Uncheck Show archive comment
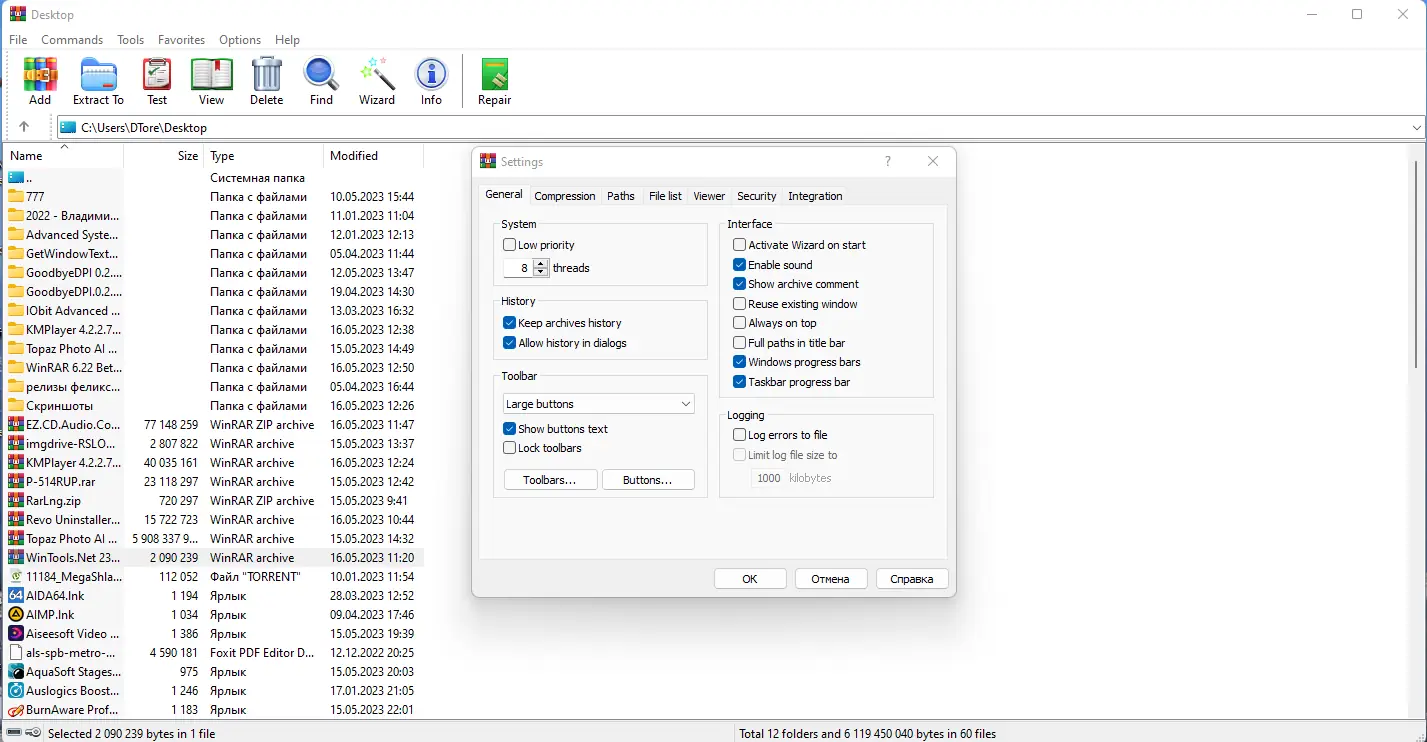Screen dimensions: 1427x742 coord(740,284)
